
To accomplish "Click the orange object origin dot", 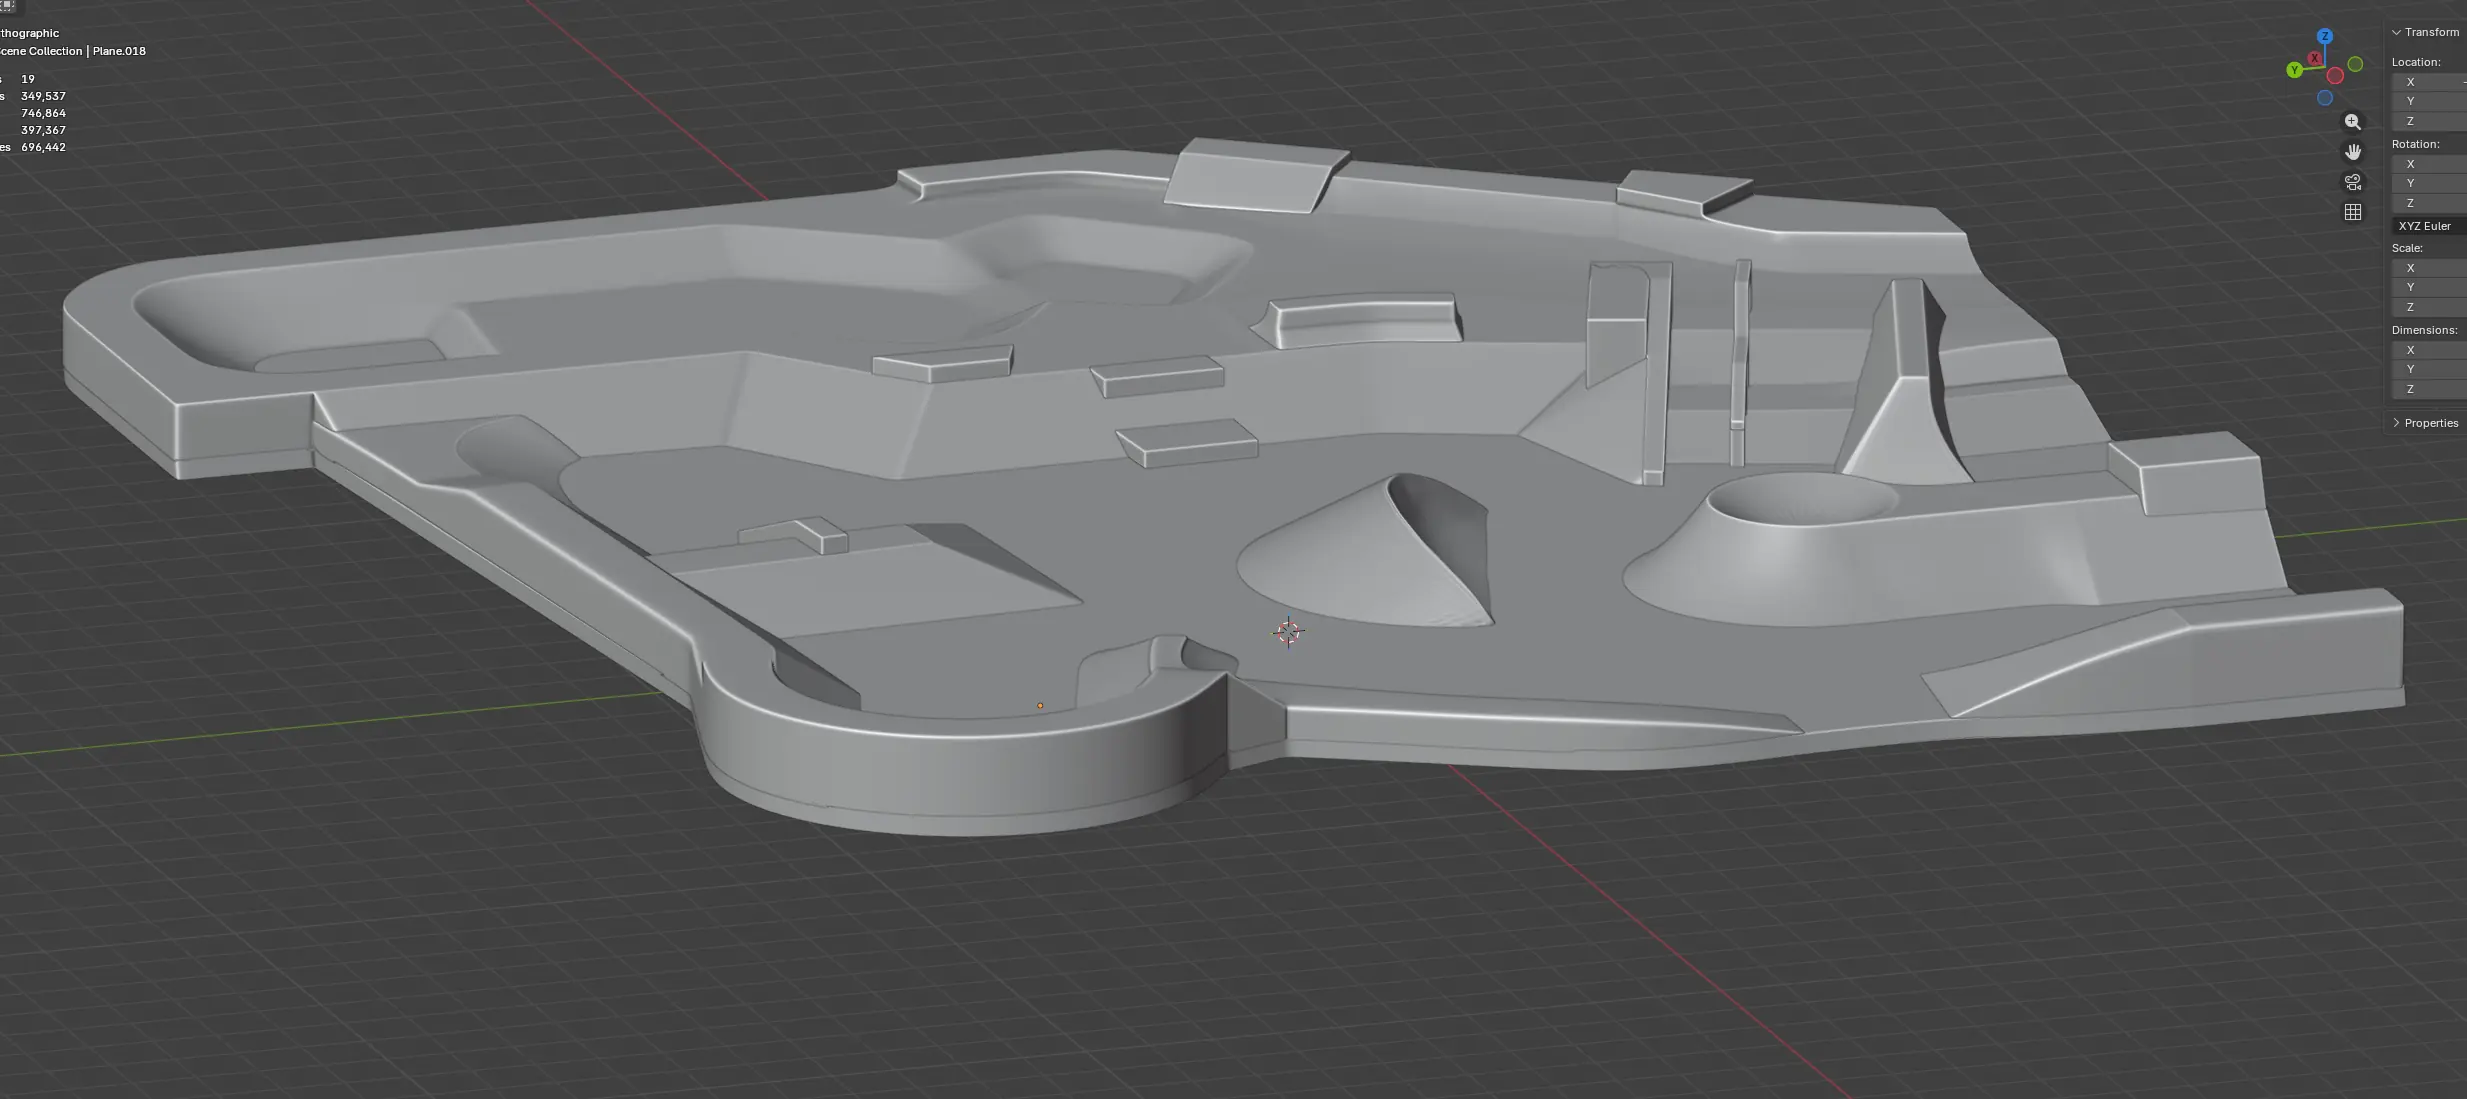I will coord(1040,706).
